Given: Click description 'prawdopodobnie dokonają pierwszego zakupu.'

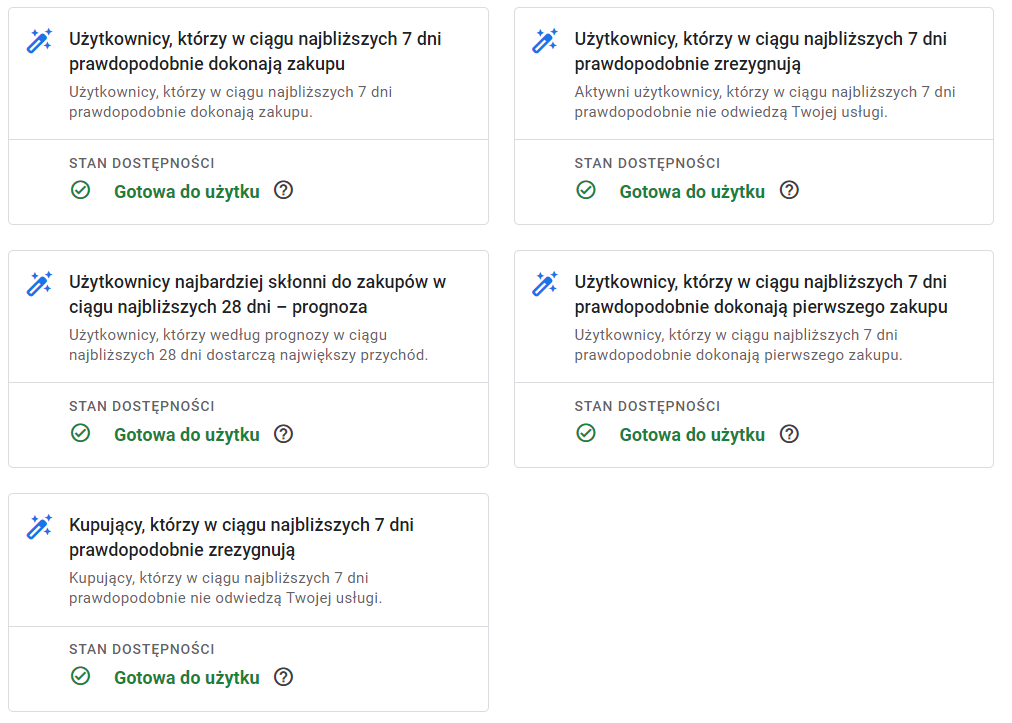Looking at the screenshot, I should point(738,345).
